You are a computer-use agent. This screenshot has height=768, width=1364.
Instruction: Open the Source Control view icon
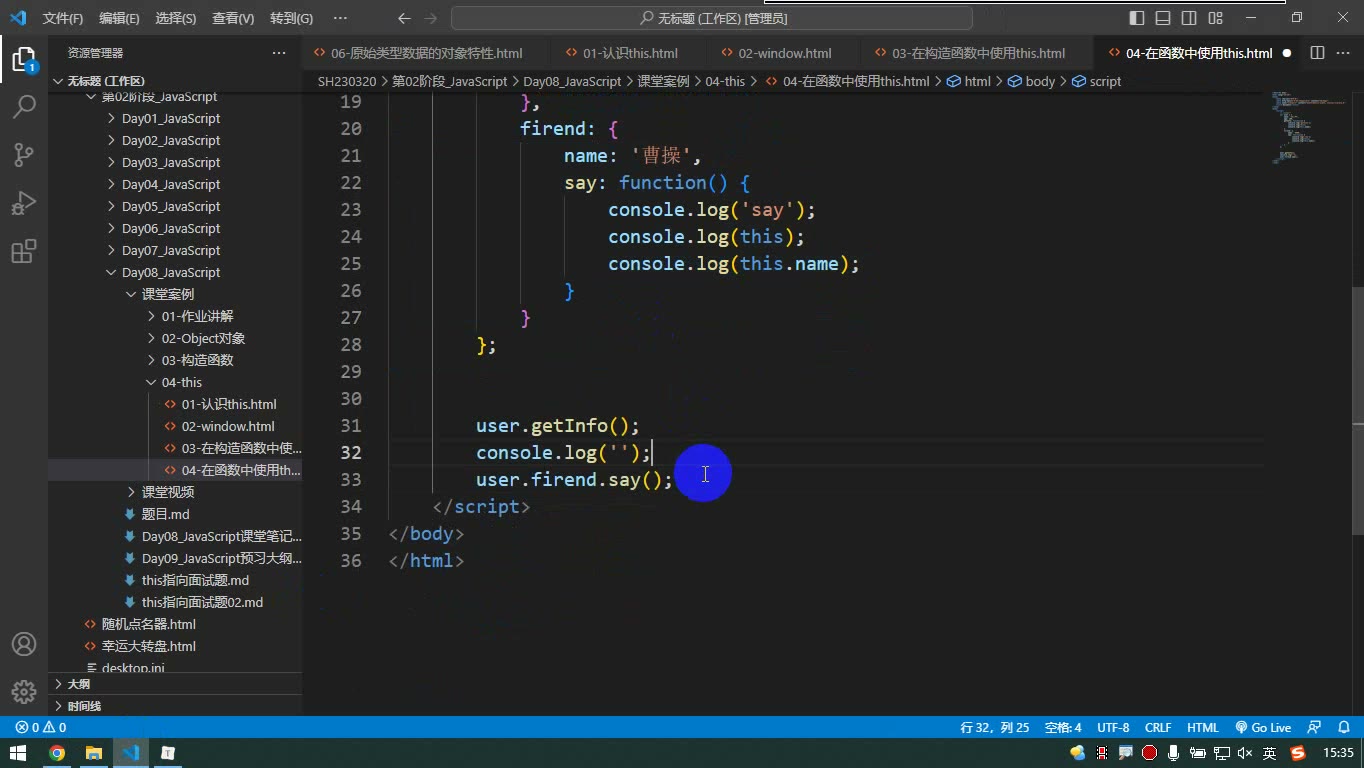[x=24, y=154]
